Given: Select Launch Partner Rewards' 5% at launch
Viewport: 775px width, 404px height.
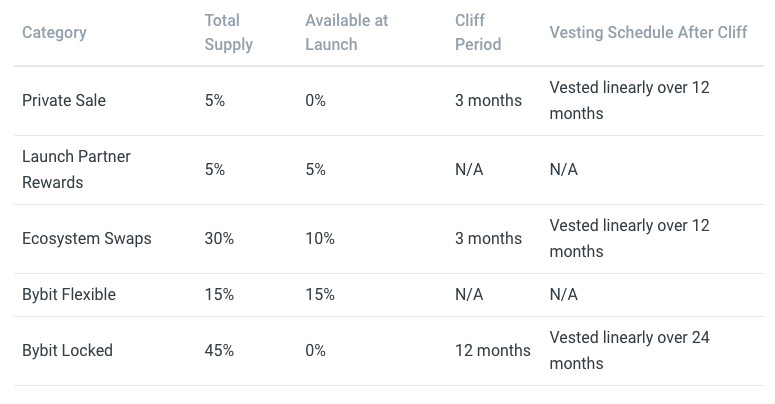Looking at the screenshot, I should [x=315, y=170].
